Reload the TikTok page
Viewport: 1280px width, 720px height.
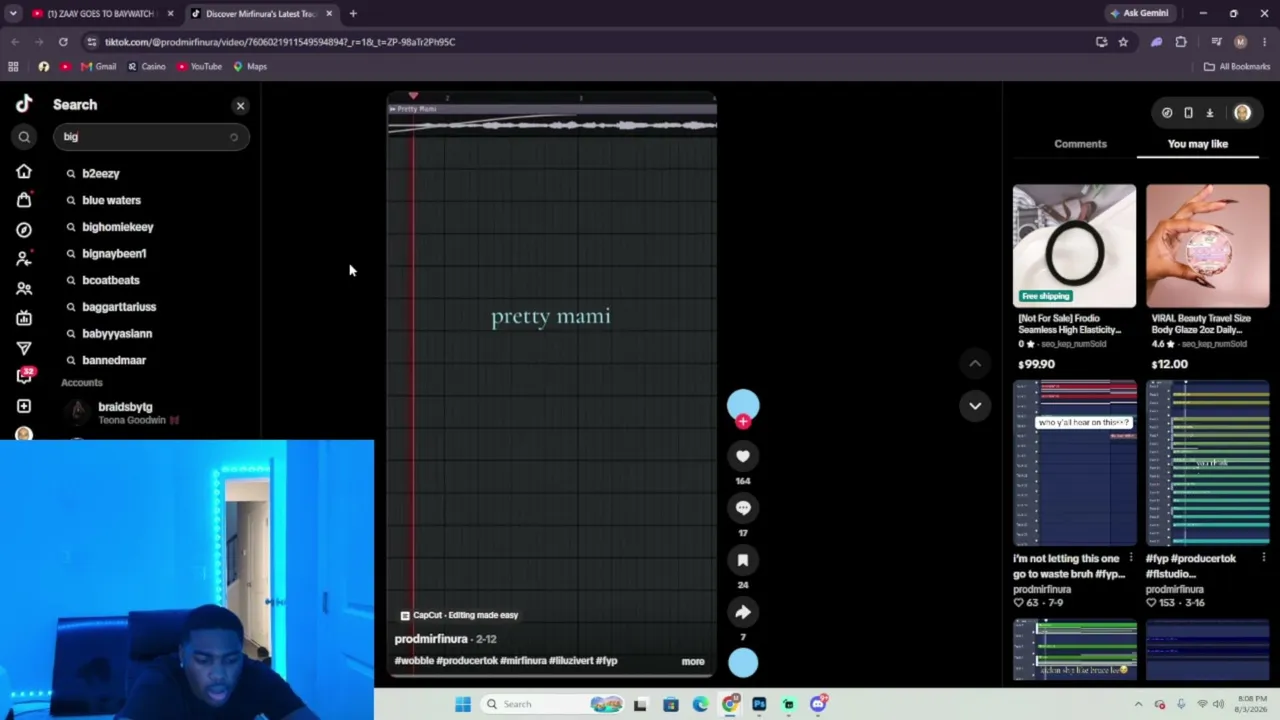(63, 42)
